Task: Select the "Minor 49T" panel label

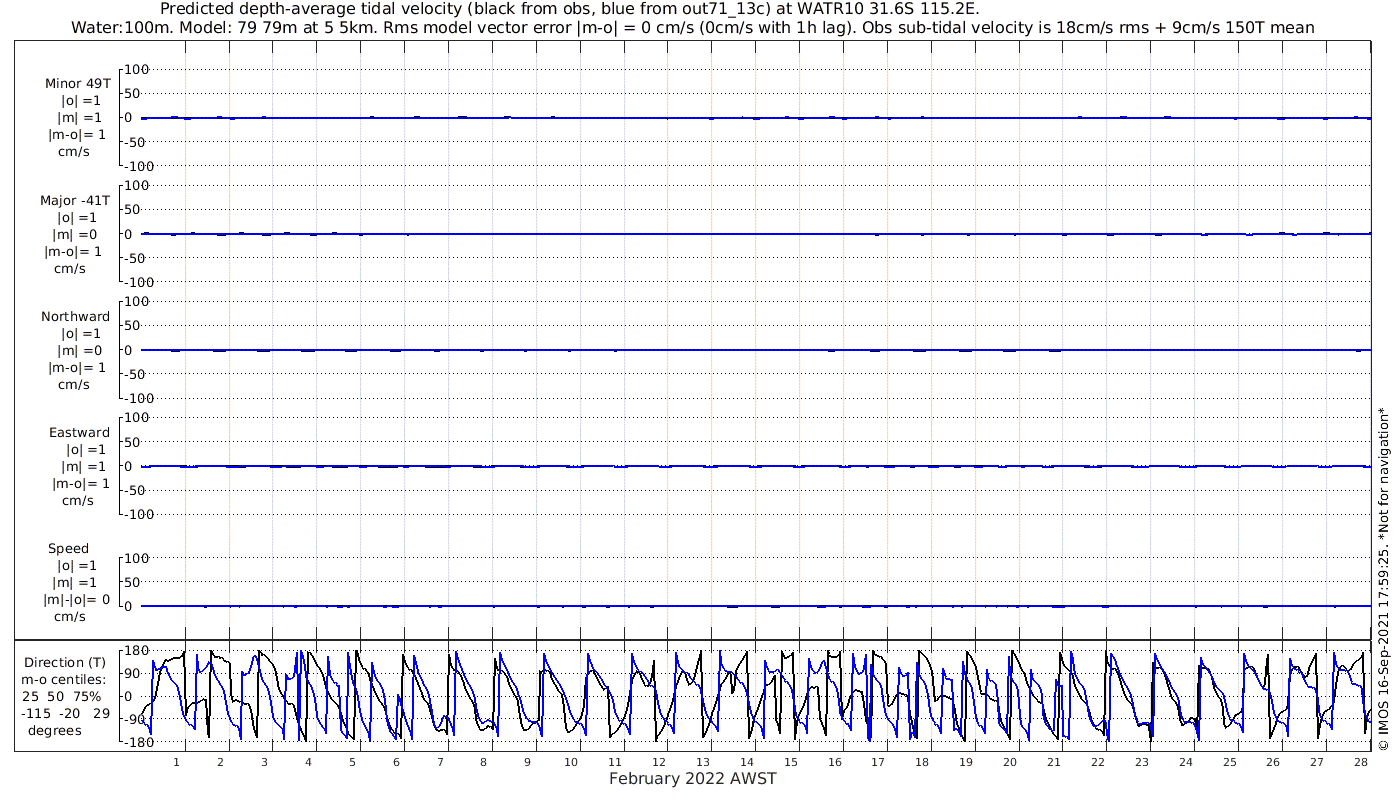Action: coord(78,84)
